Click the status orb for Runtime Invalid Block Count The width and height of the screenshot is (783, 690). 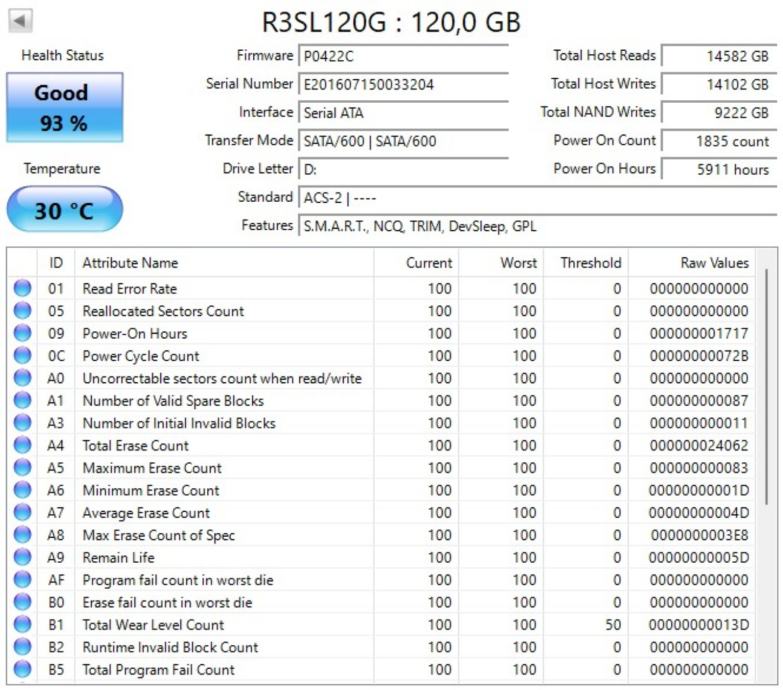point(22,647)
